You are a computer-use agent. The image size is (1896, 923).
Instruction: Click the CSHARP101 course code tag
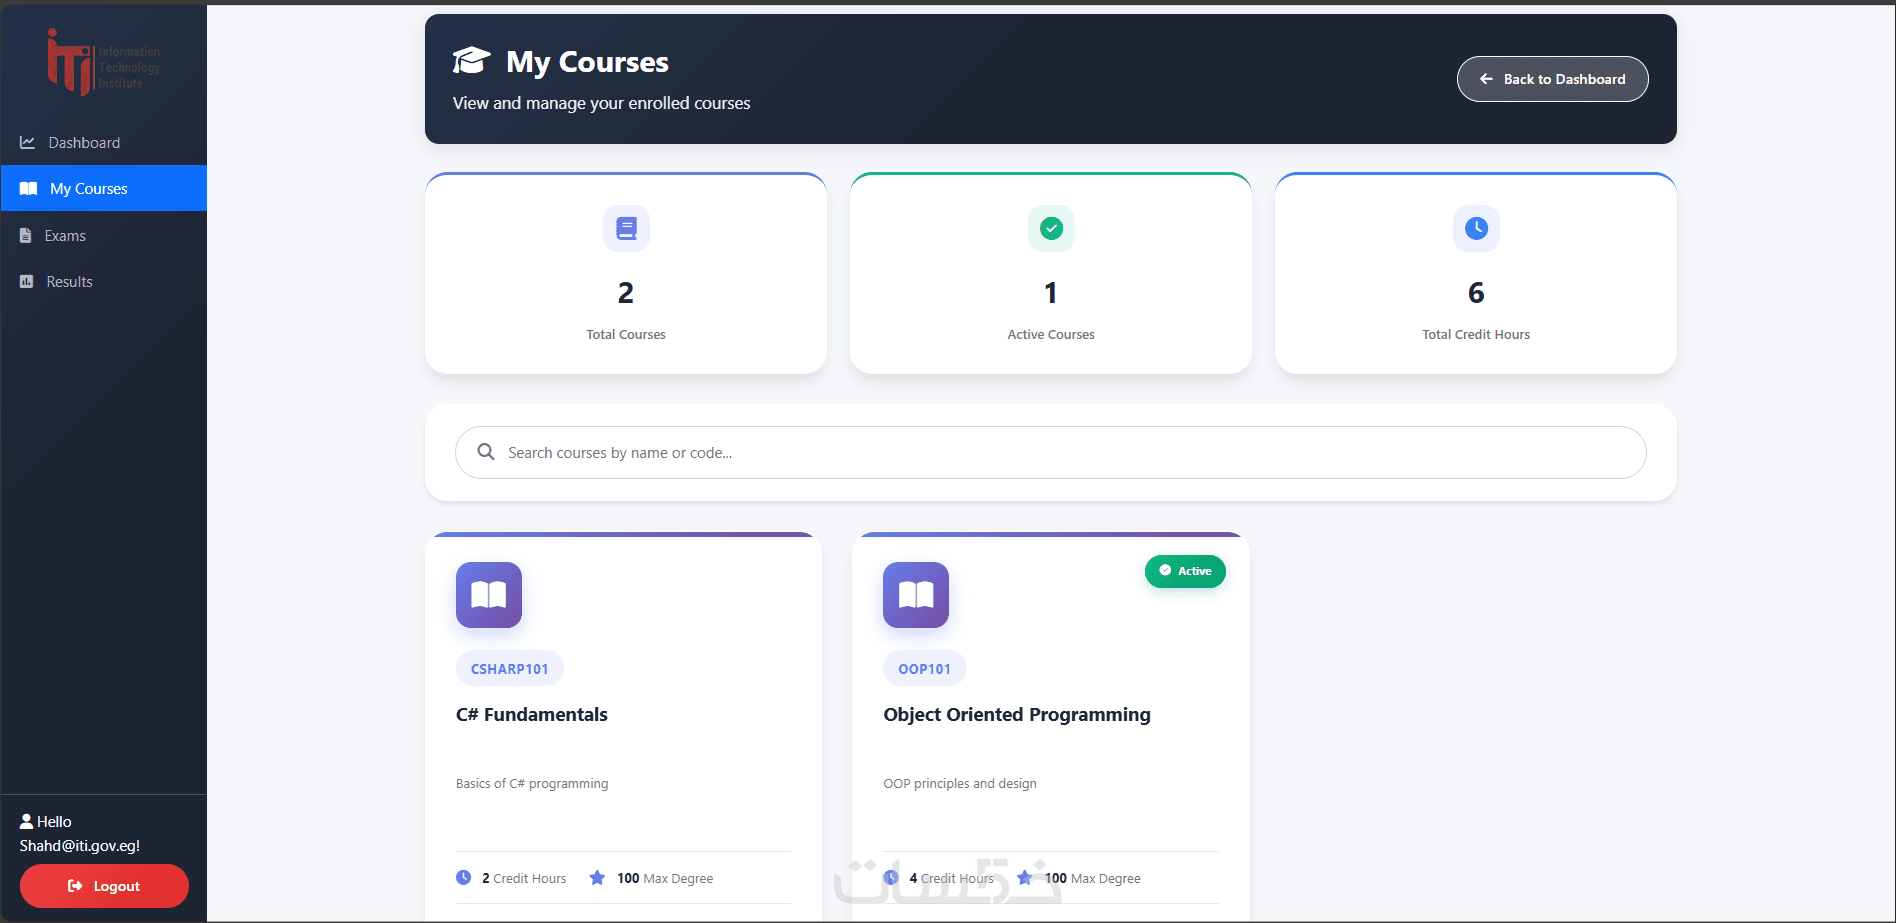click(x=510, y=669)
